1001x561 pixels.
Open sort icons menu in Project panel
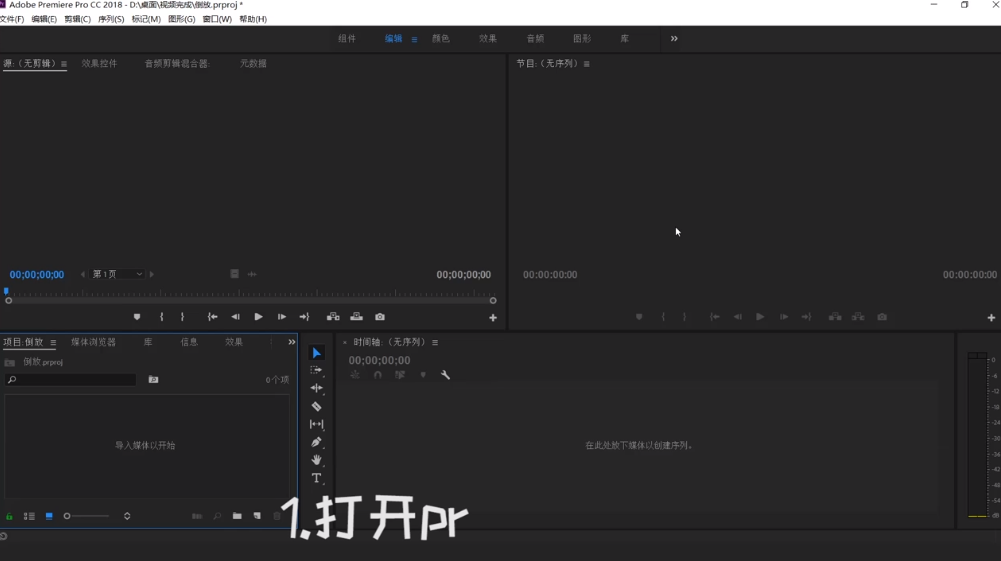[127, 516]
